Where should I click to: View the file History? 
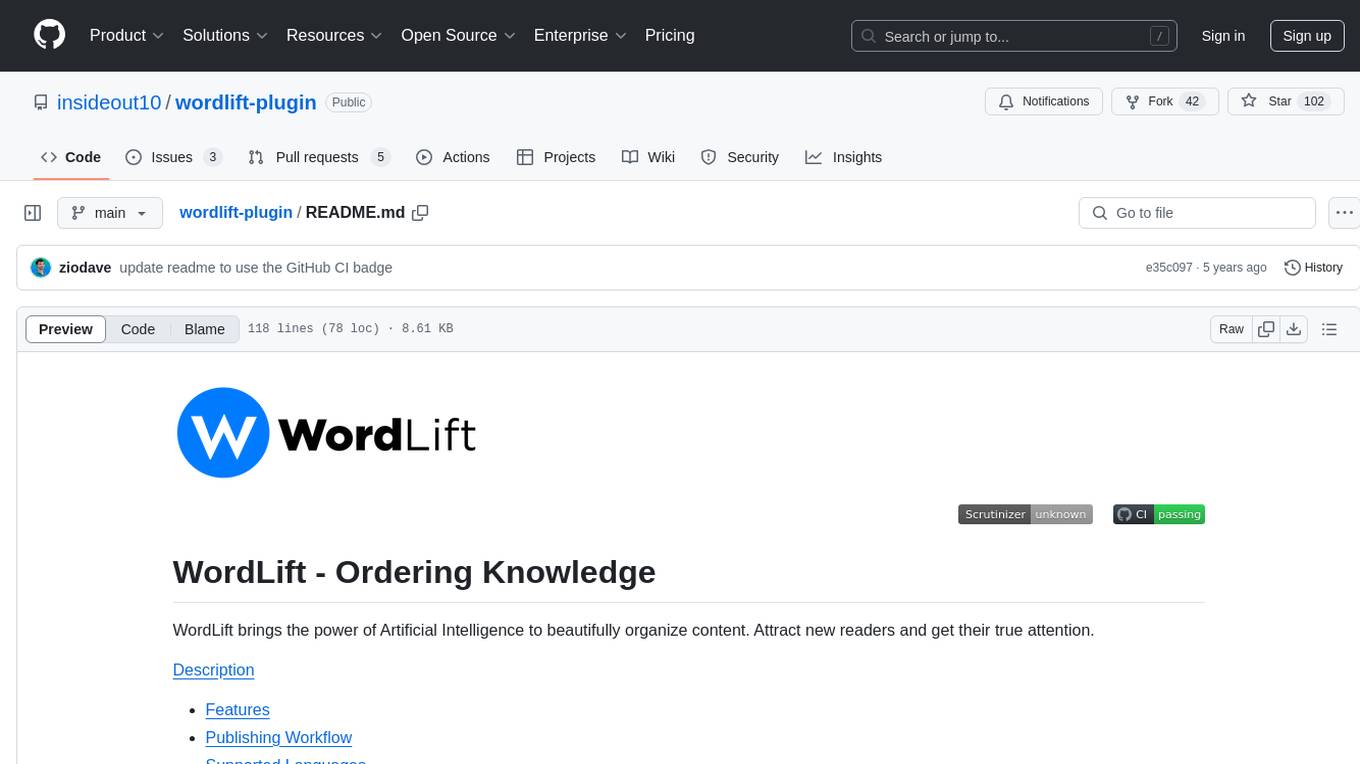(x=1313, y=267)
